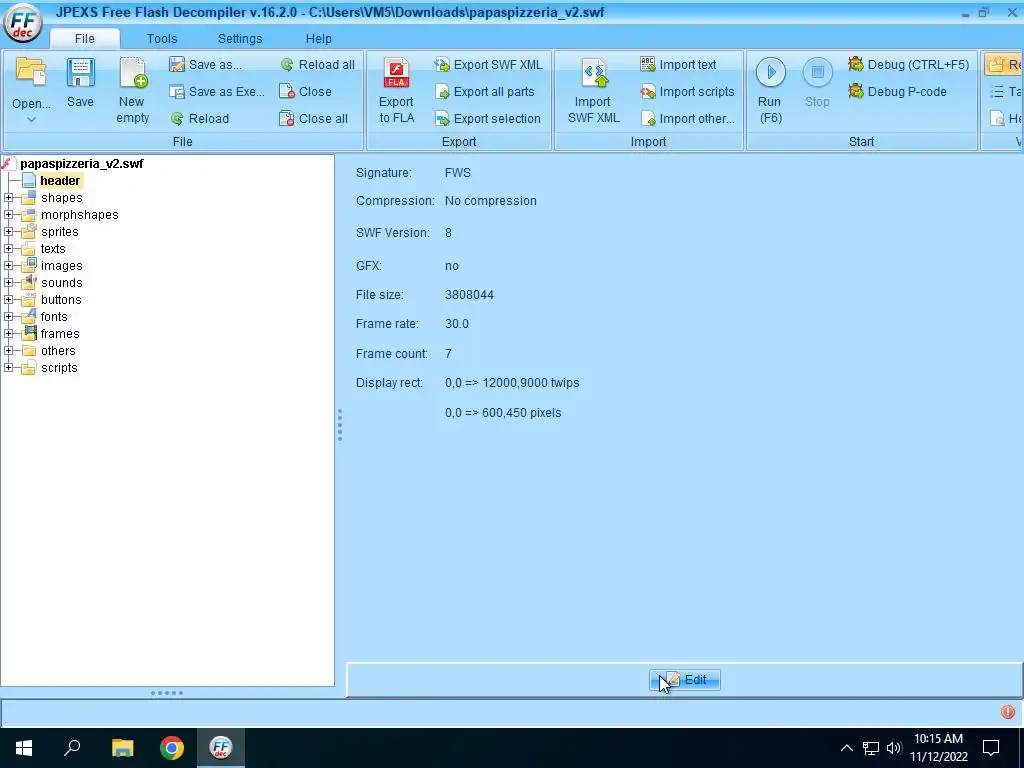Expand the buttons tree node
Viewport: 1024px width, 768px height.
[x=8, y=299]
